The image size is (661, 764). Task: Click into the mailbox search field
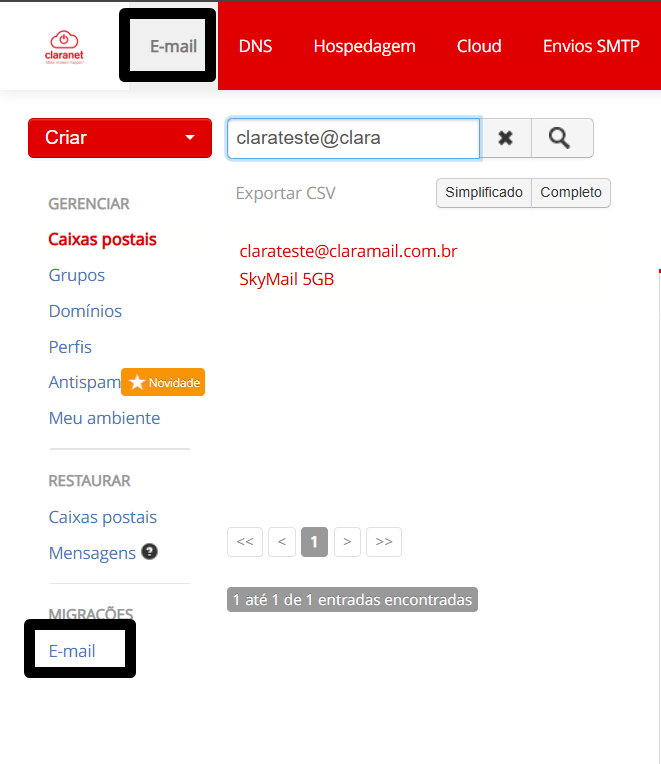tap(353, 138)
